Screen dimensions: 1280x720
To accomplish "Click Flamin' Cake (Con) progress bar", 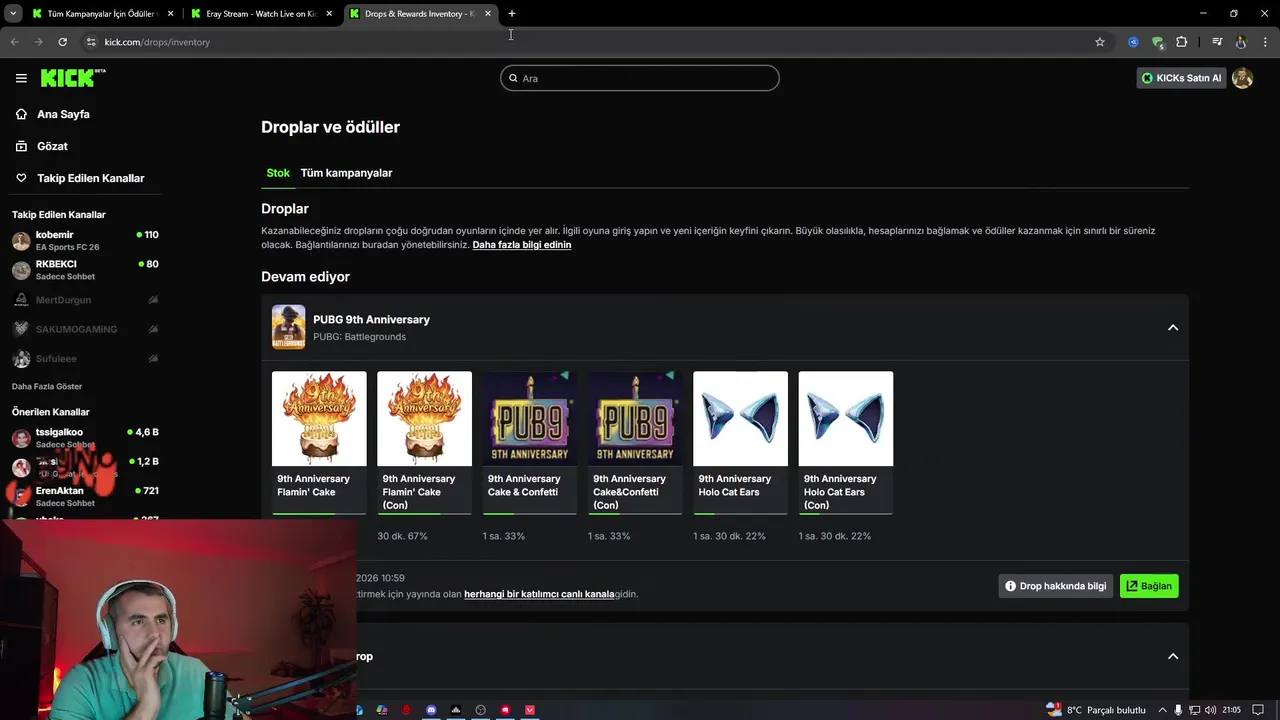I will (424, 514).
